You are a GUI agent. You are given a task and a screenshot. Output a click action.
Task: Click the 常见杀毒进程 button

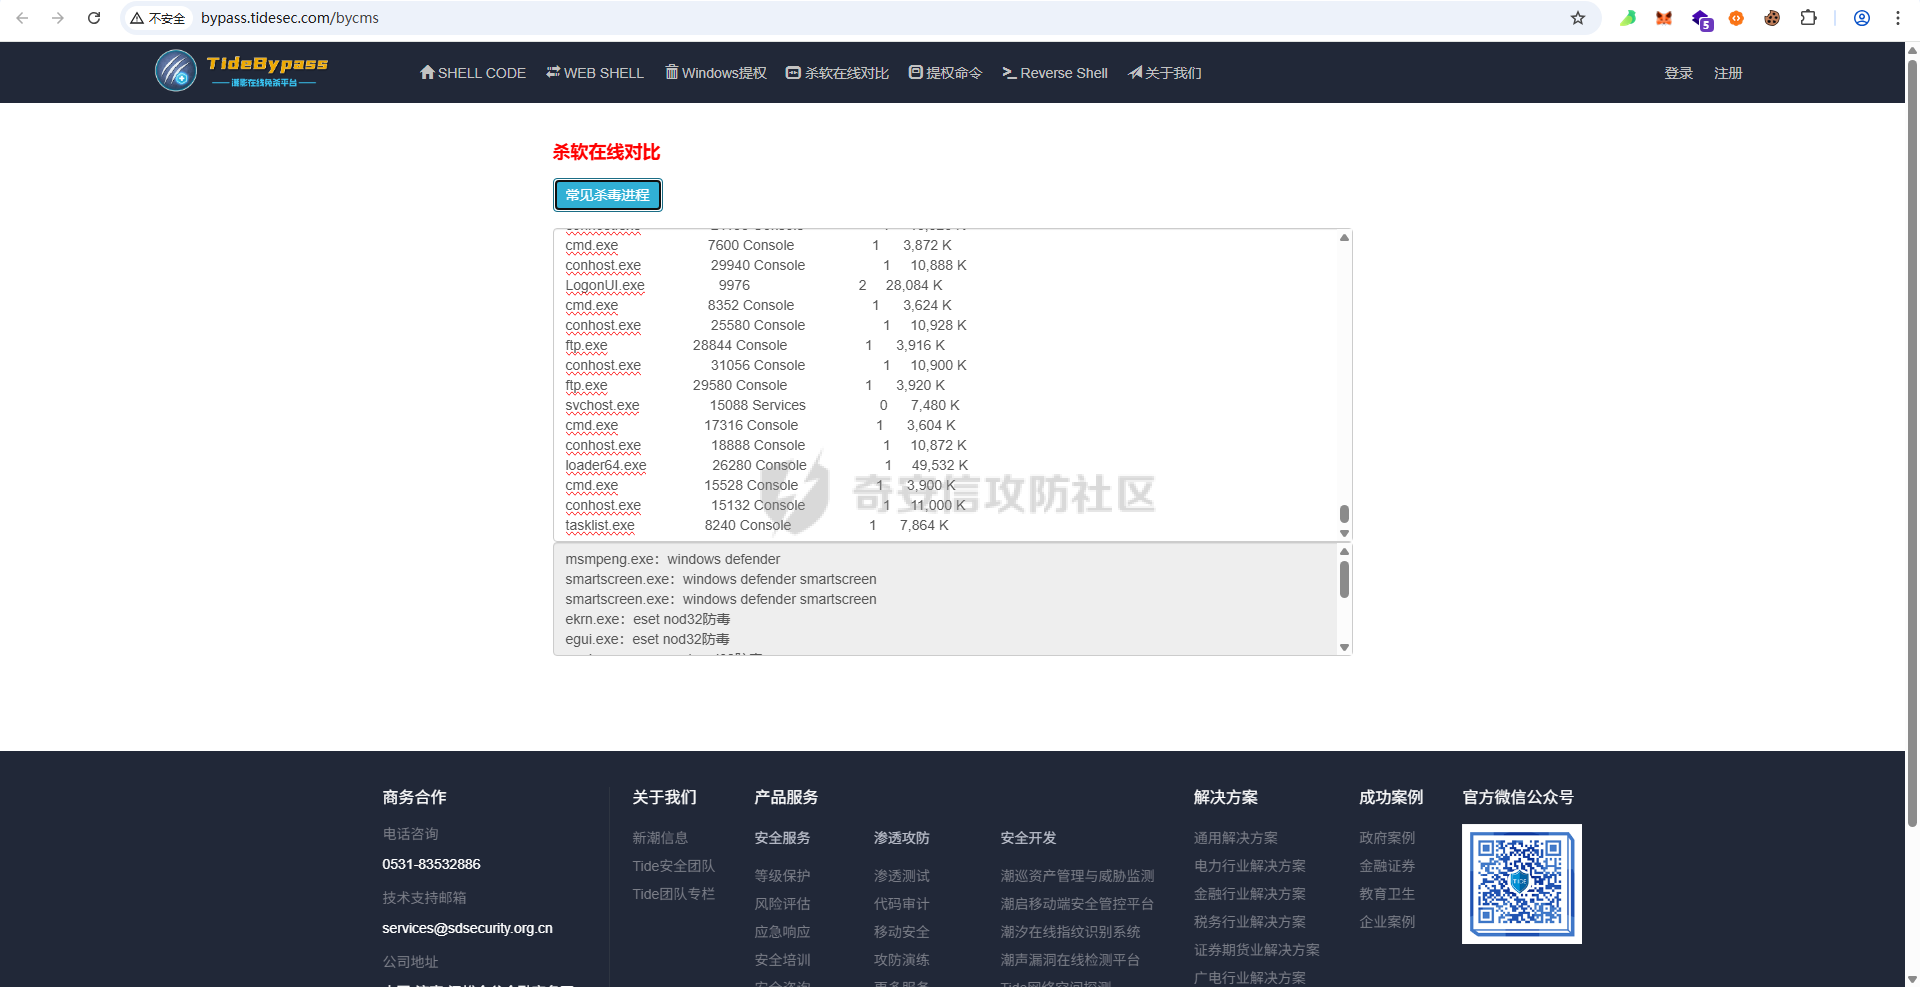point(608,195)
